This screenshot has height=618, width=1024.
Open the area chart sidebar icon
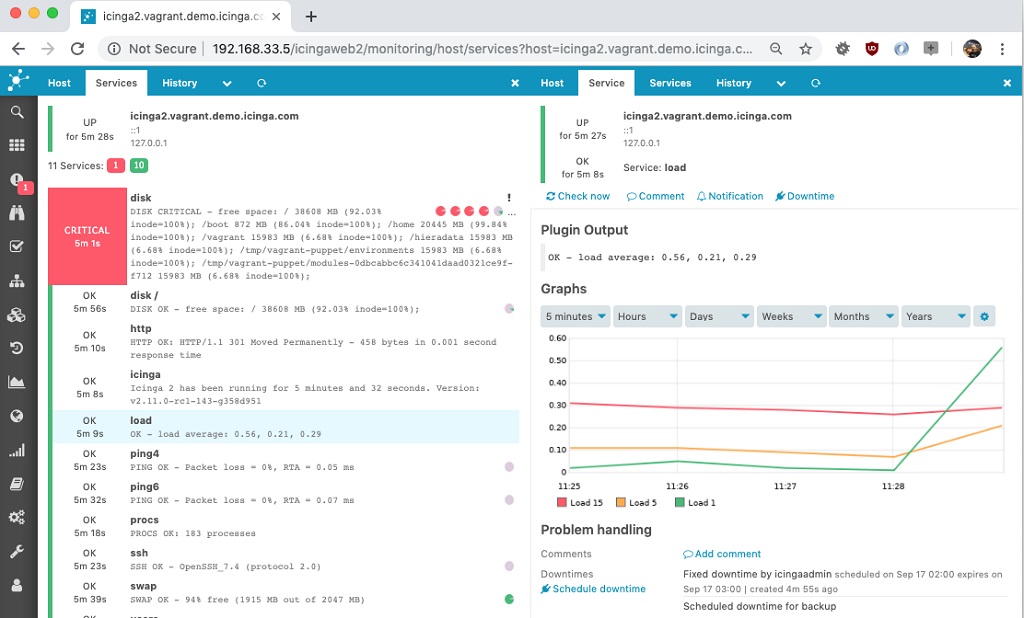point(17,382)
